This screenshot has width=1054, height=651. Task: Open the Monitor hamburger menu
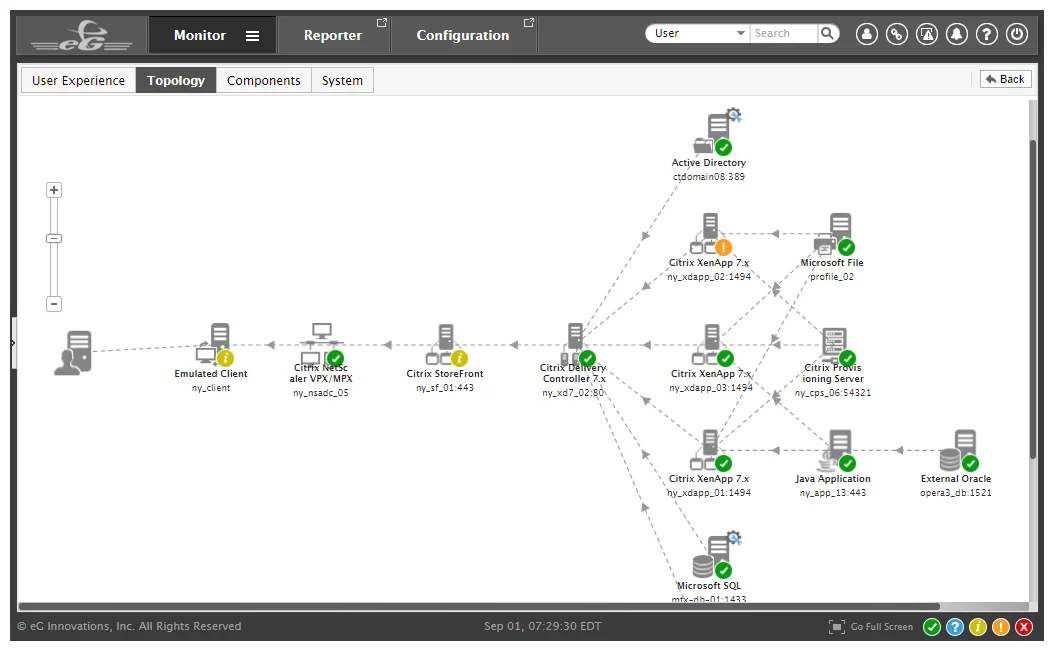click(x=252, y=36)
